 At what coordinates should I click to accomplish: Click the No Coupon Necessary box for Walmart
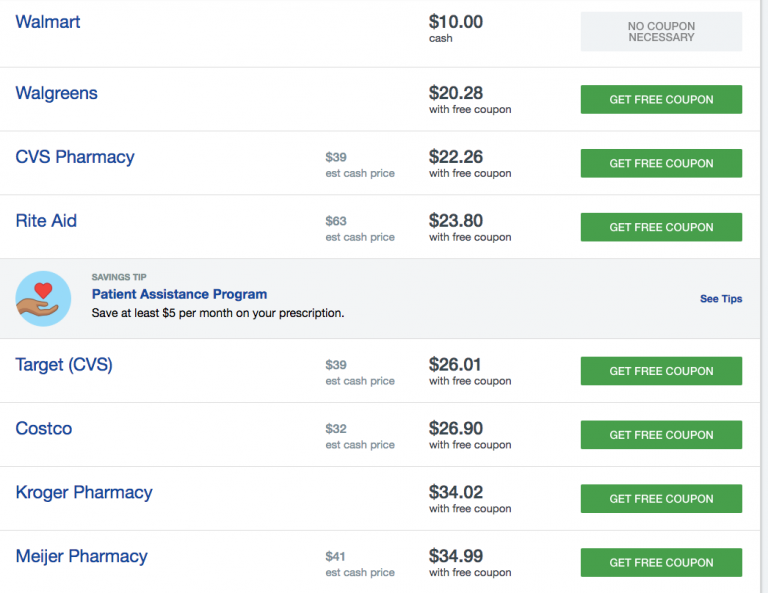point(661,32)
